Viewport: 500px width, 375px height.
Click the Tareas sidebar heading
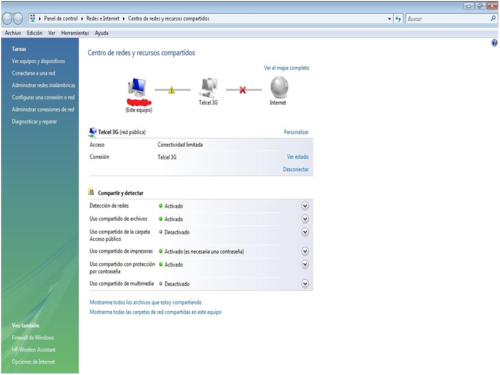(x=19, y=49)
